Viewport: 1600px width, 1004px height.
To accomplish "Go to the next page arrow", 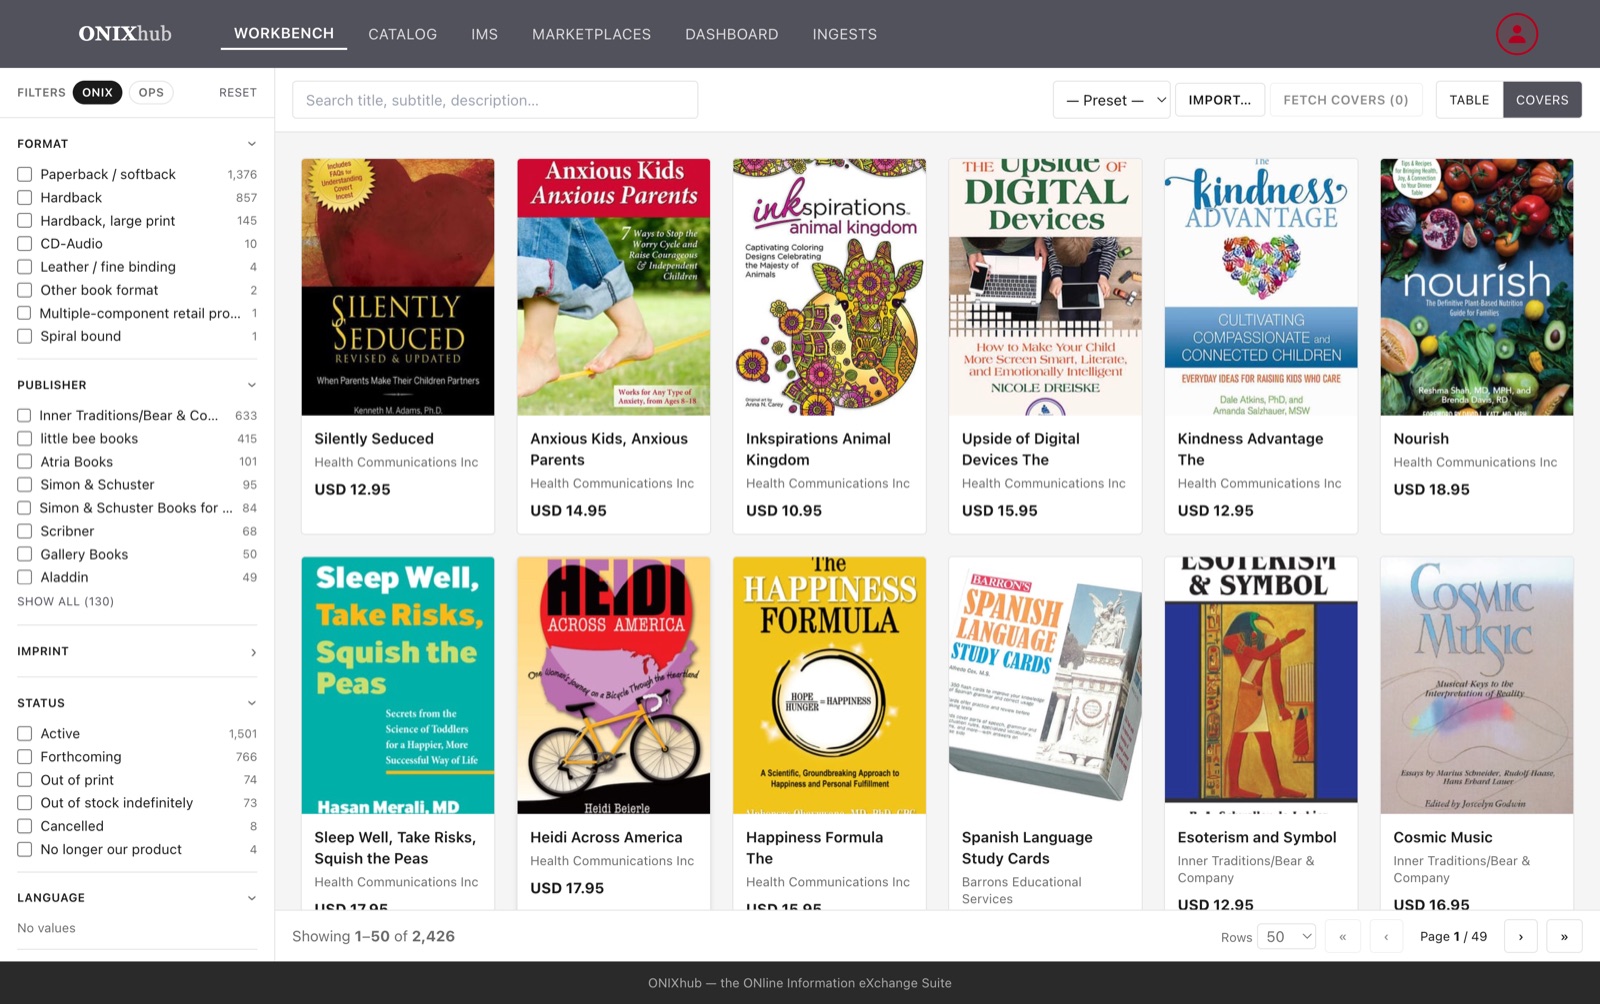I will (1521, 937).
